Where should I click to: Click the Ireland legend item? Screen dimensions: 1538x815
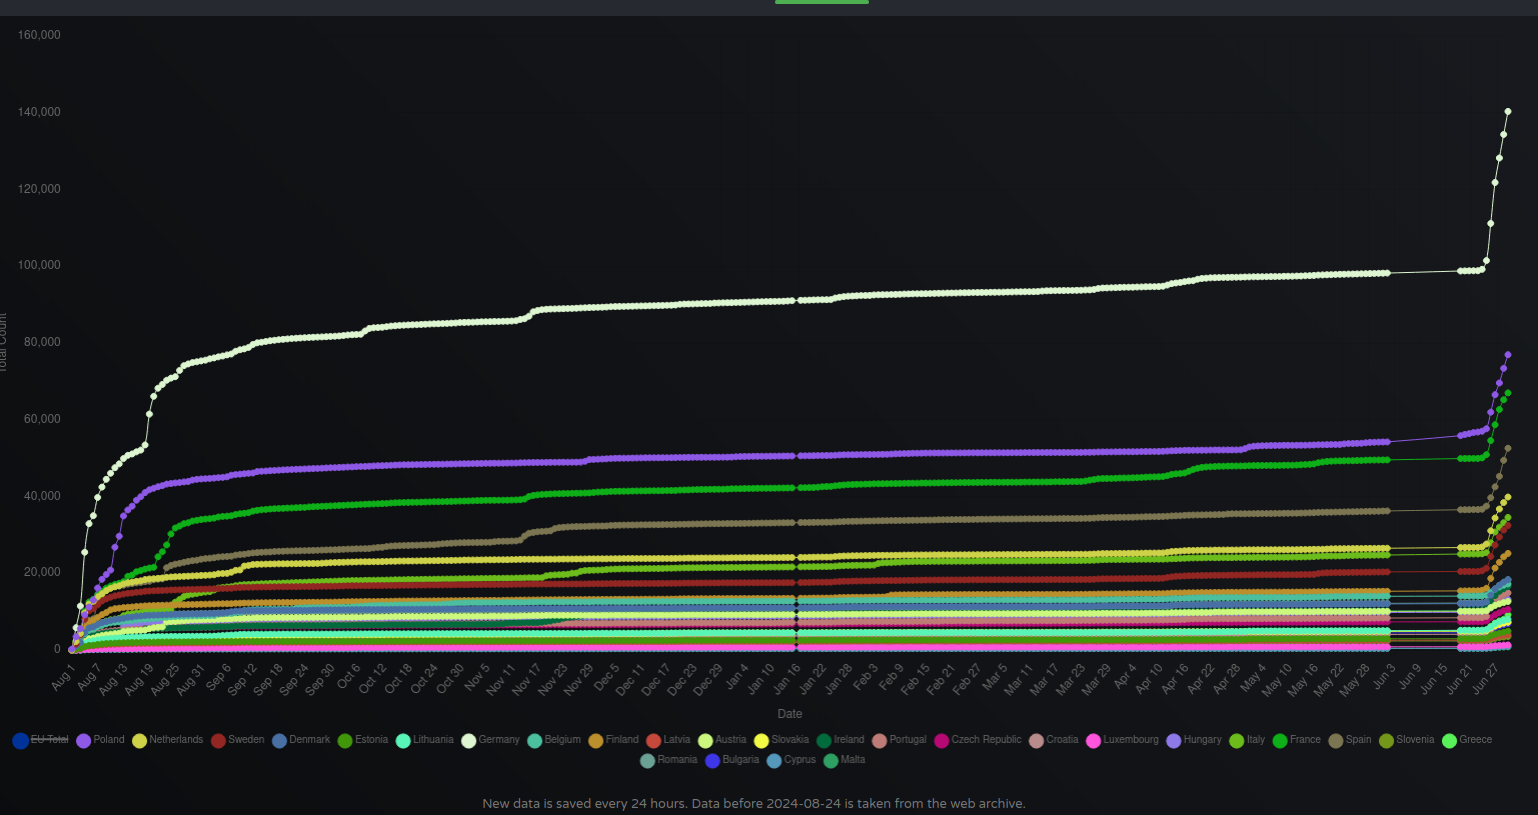coord(840,740)
